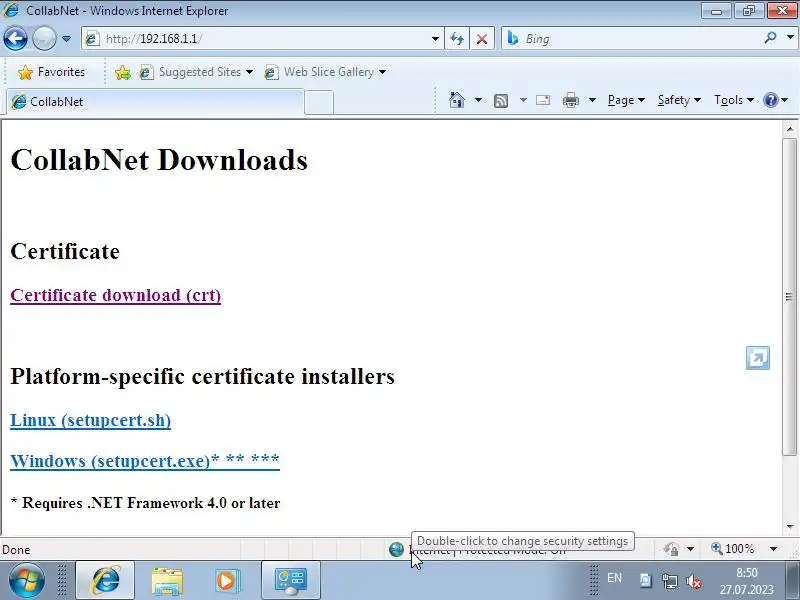Click the vertical scrollbar up arrow
This screenshot has height=600, width=800.
coord(790,129)
